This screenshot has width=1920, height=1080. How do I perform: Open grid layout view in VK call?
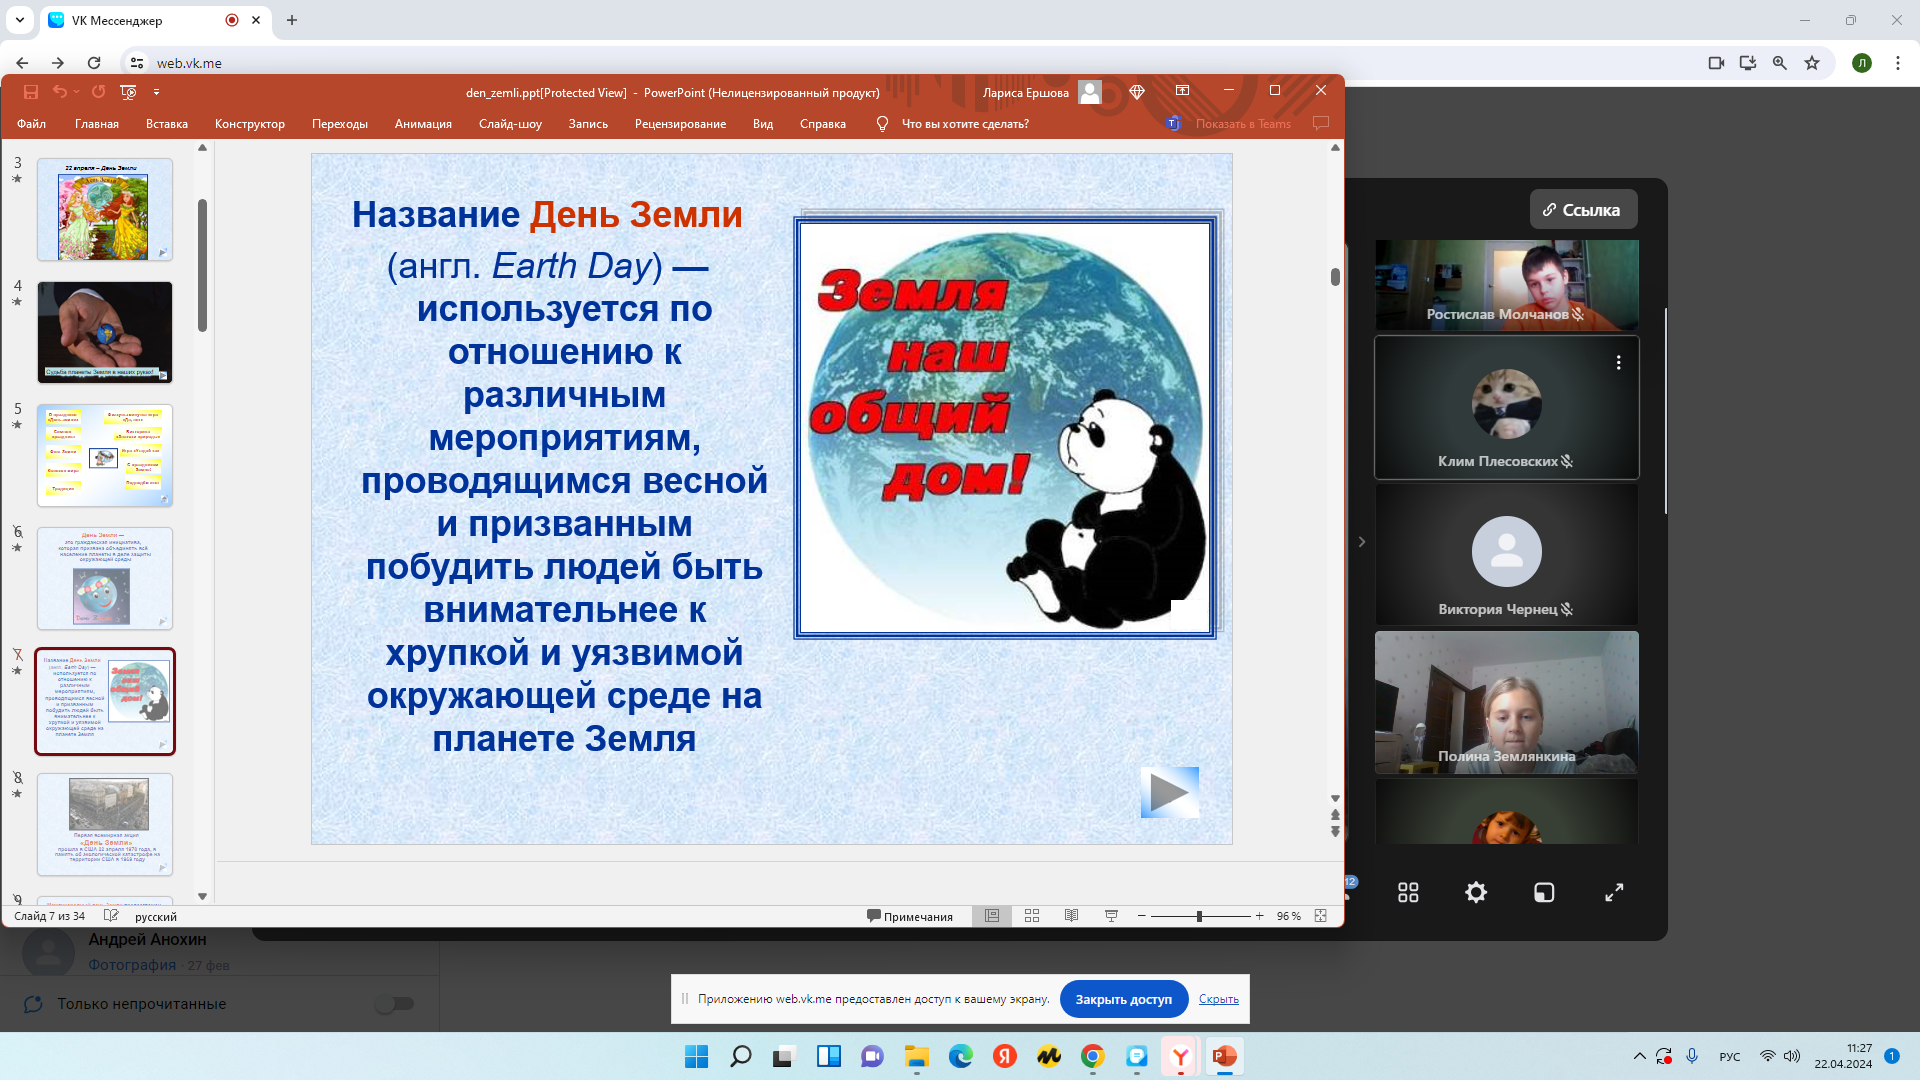click(x=1408, y=893)
